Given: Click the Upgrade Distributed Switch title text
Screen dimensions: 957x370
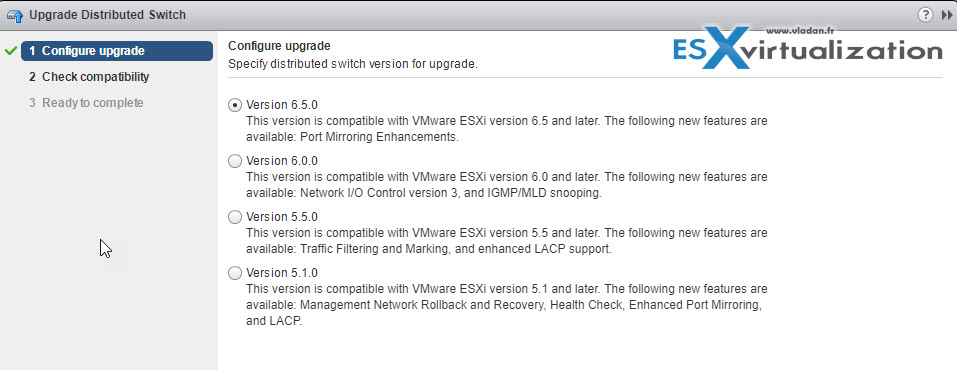Looking at the screenshot, I should pos(107,15).
